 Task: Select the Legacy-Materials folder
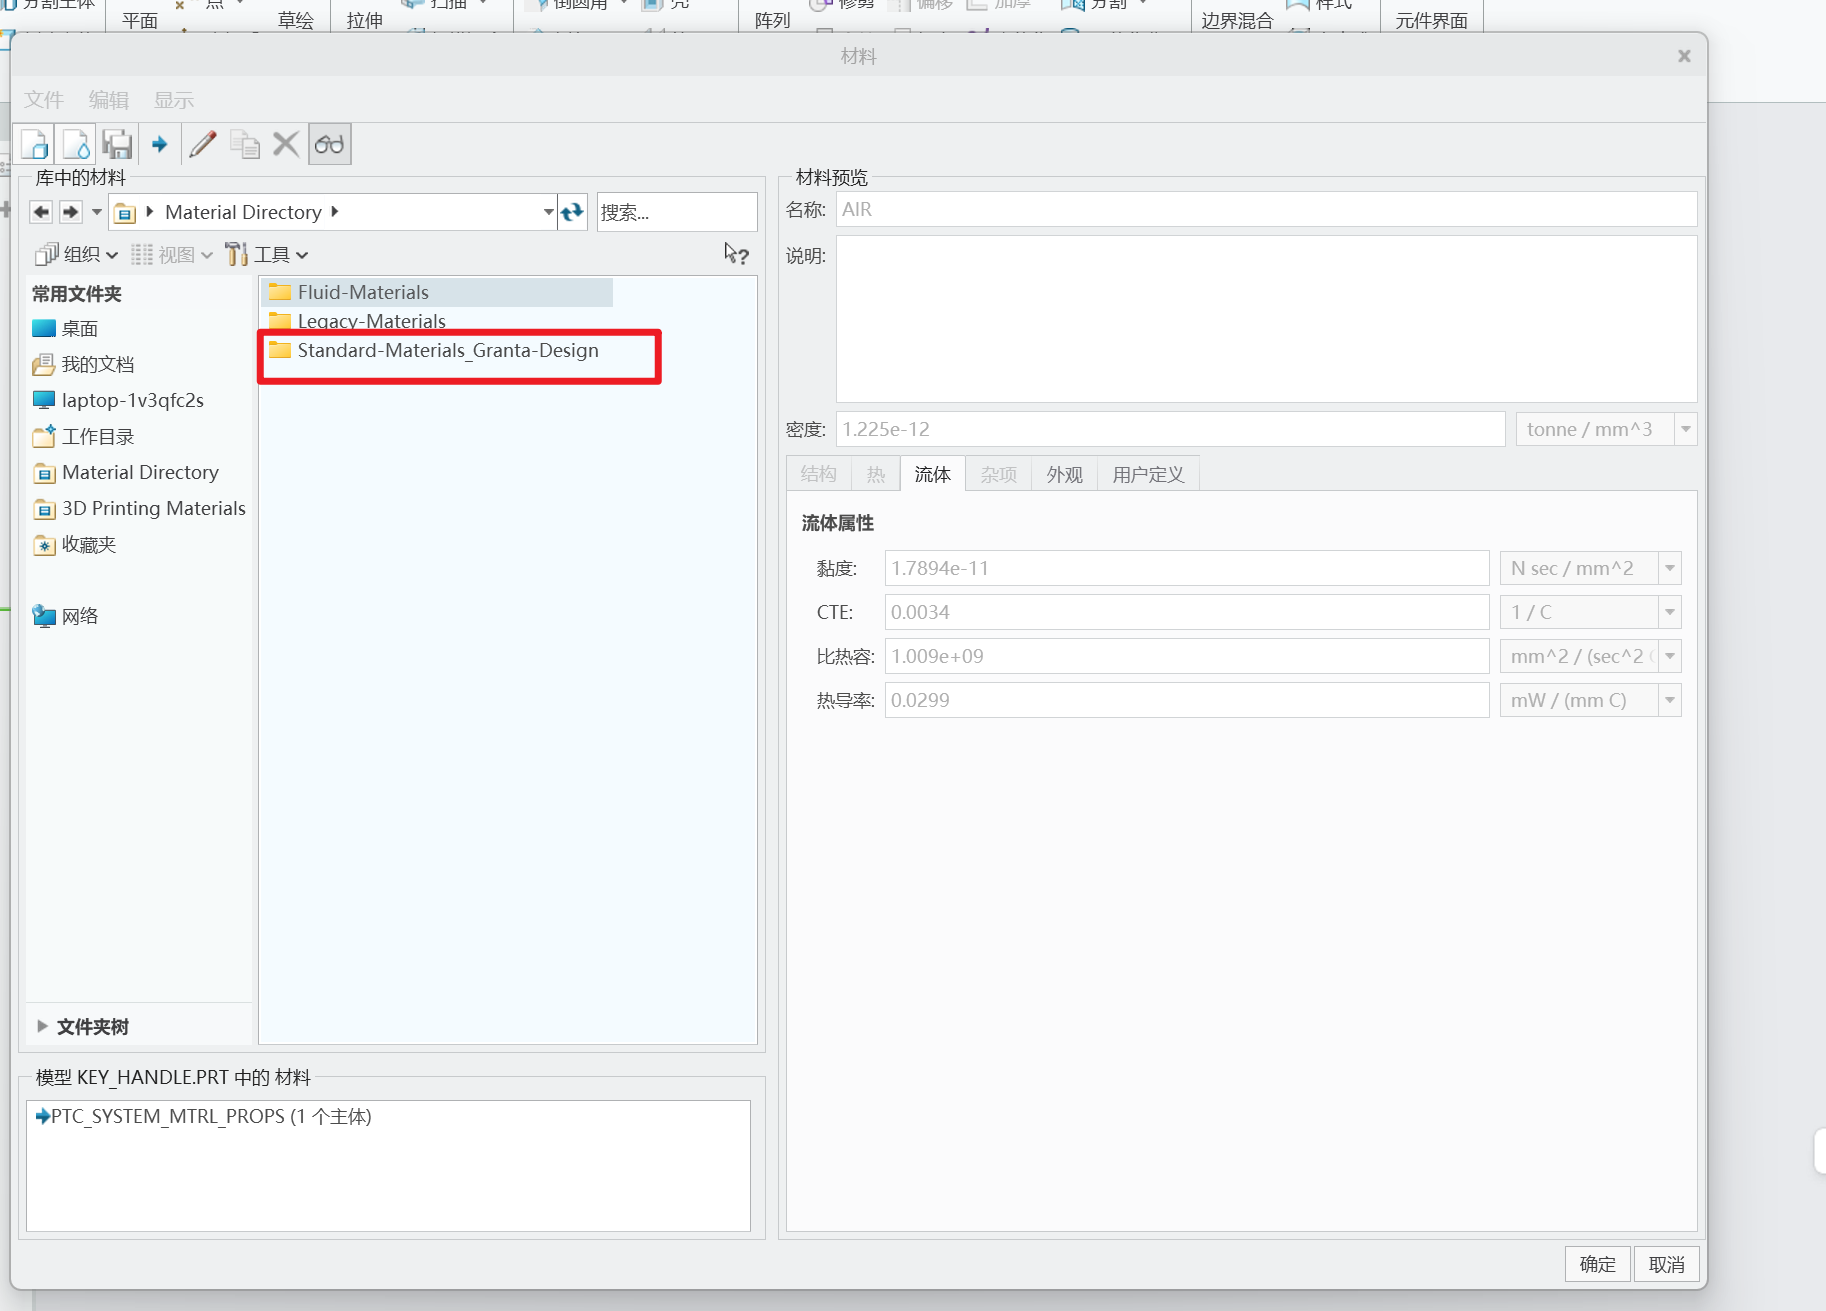pos(357,321)
